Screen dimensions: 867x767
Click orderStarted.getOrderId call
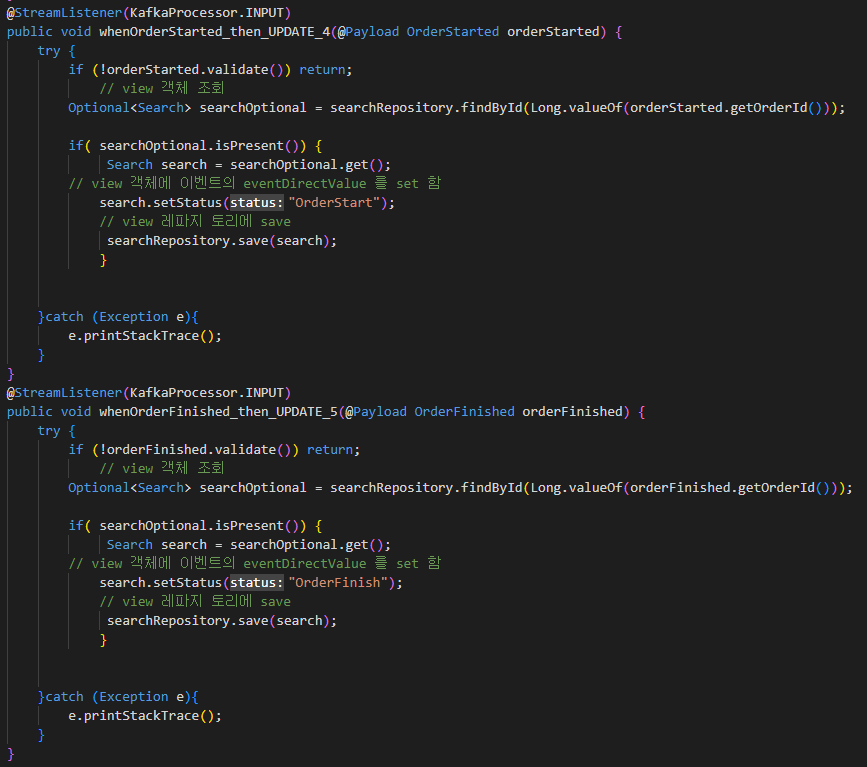(726, 107)
